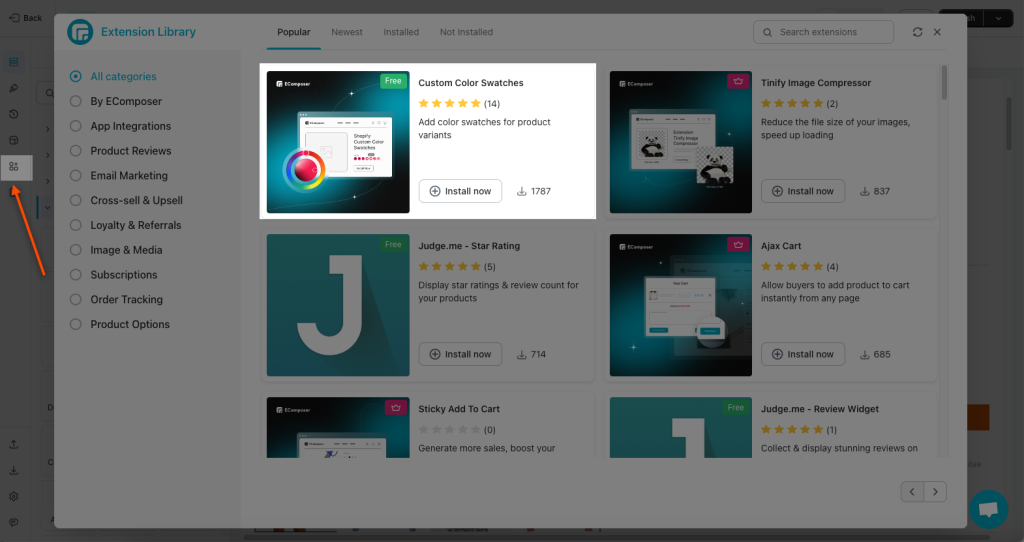This screenshot has height=542, width=1024.
Task: Select the App Integrations category
Action: [x=120, y=126]
